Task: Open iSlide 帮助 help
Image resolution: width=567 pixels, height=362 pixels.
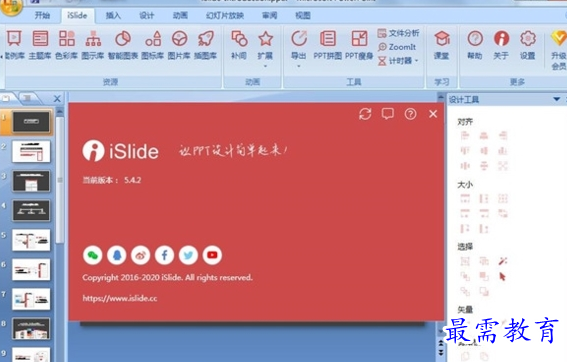Action: (x=475, y=45)
